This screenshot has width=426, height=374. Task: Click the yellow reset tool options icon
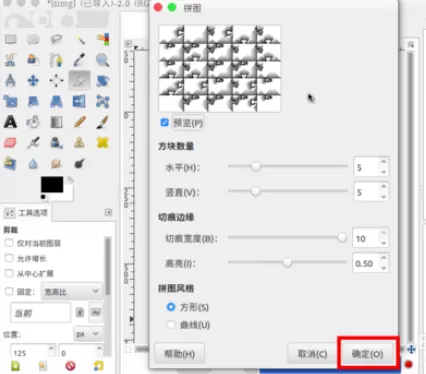(x=98, y=366)
